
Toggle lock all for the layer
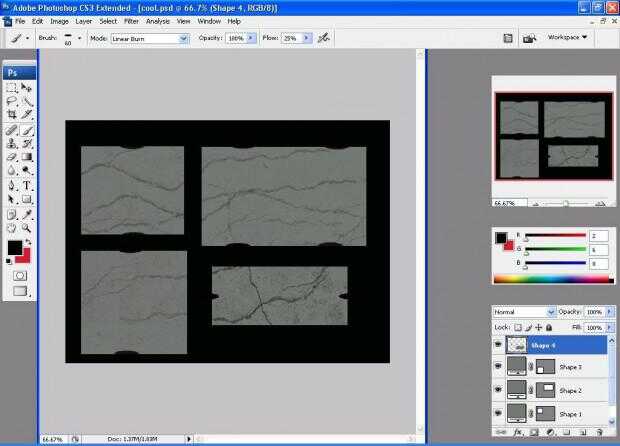[550, 327]
